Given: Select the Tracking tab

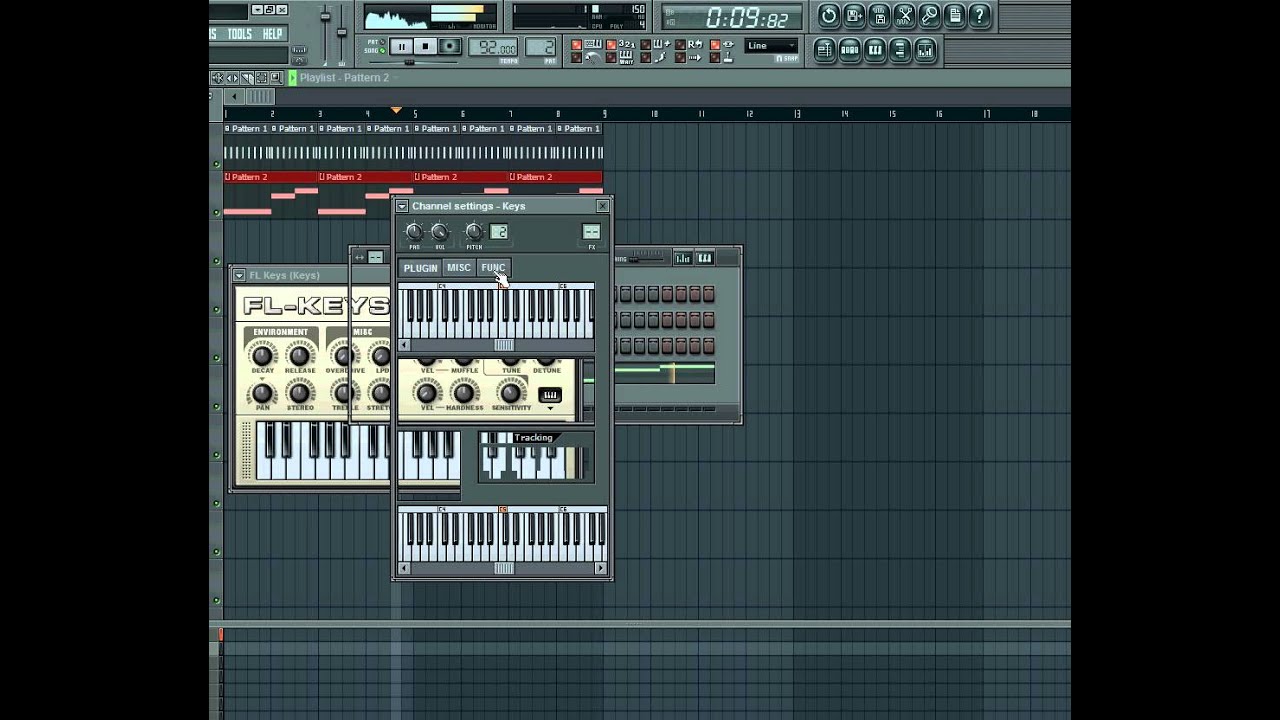Looking at the screenshot, I should [533, 438].
